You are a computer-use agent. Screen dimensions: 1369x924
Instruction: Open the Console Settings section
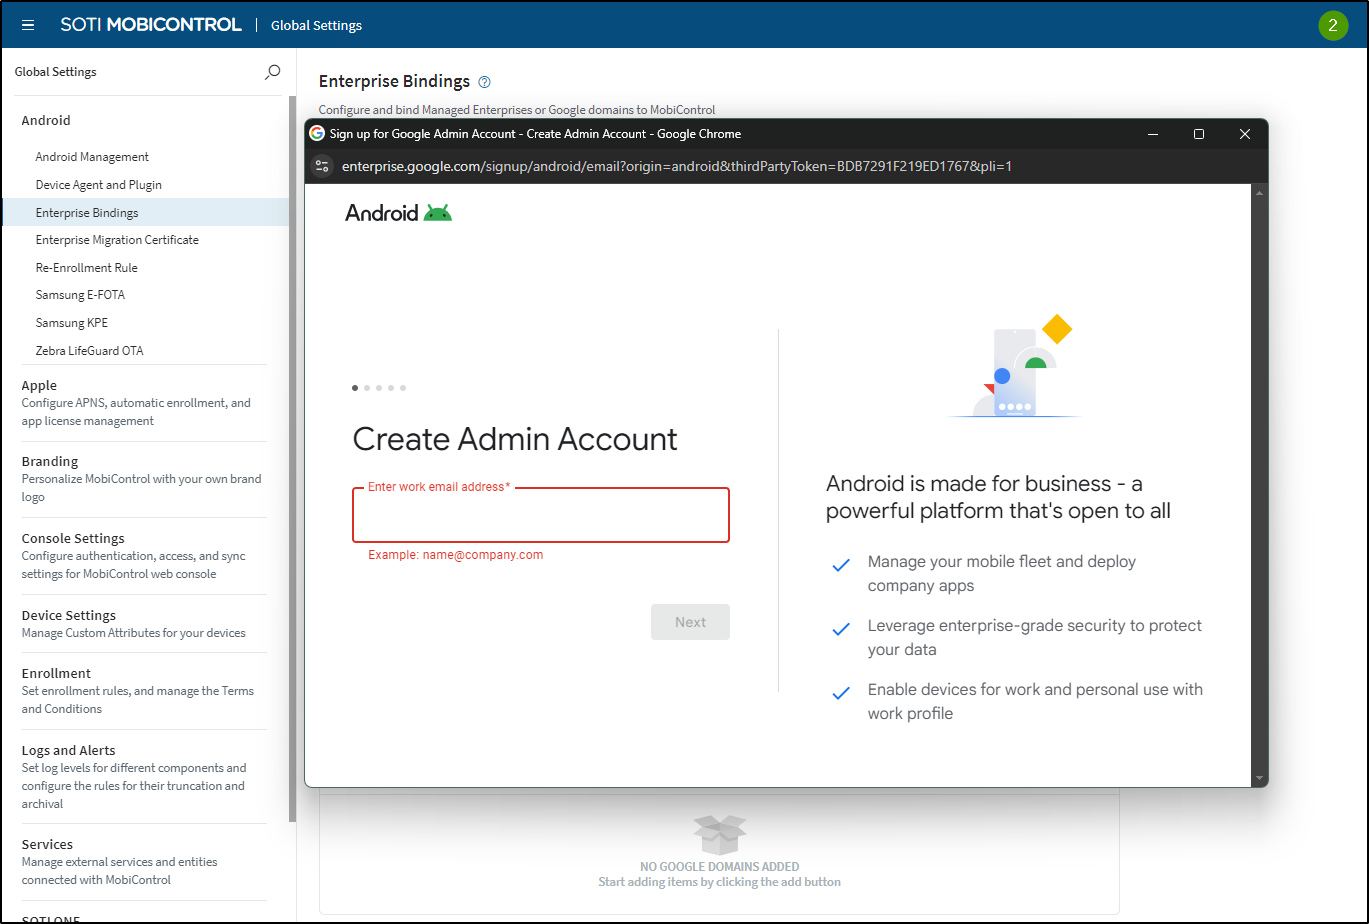tap(73, 538)
